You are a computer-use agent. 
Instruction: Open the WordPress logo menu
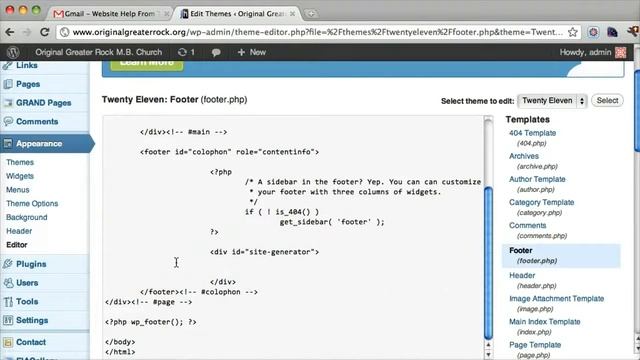(x=13, y=52)
